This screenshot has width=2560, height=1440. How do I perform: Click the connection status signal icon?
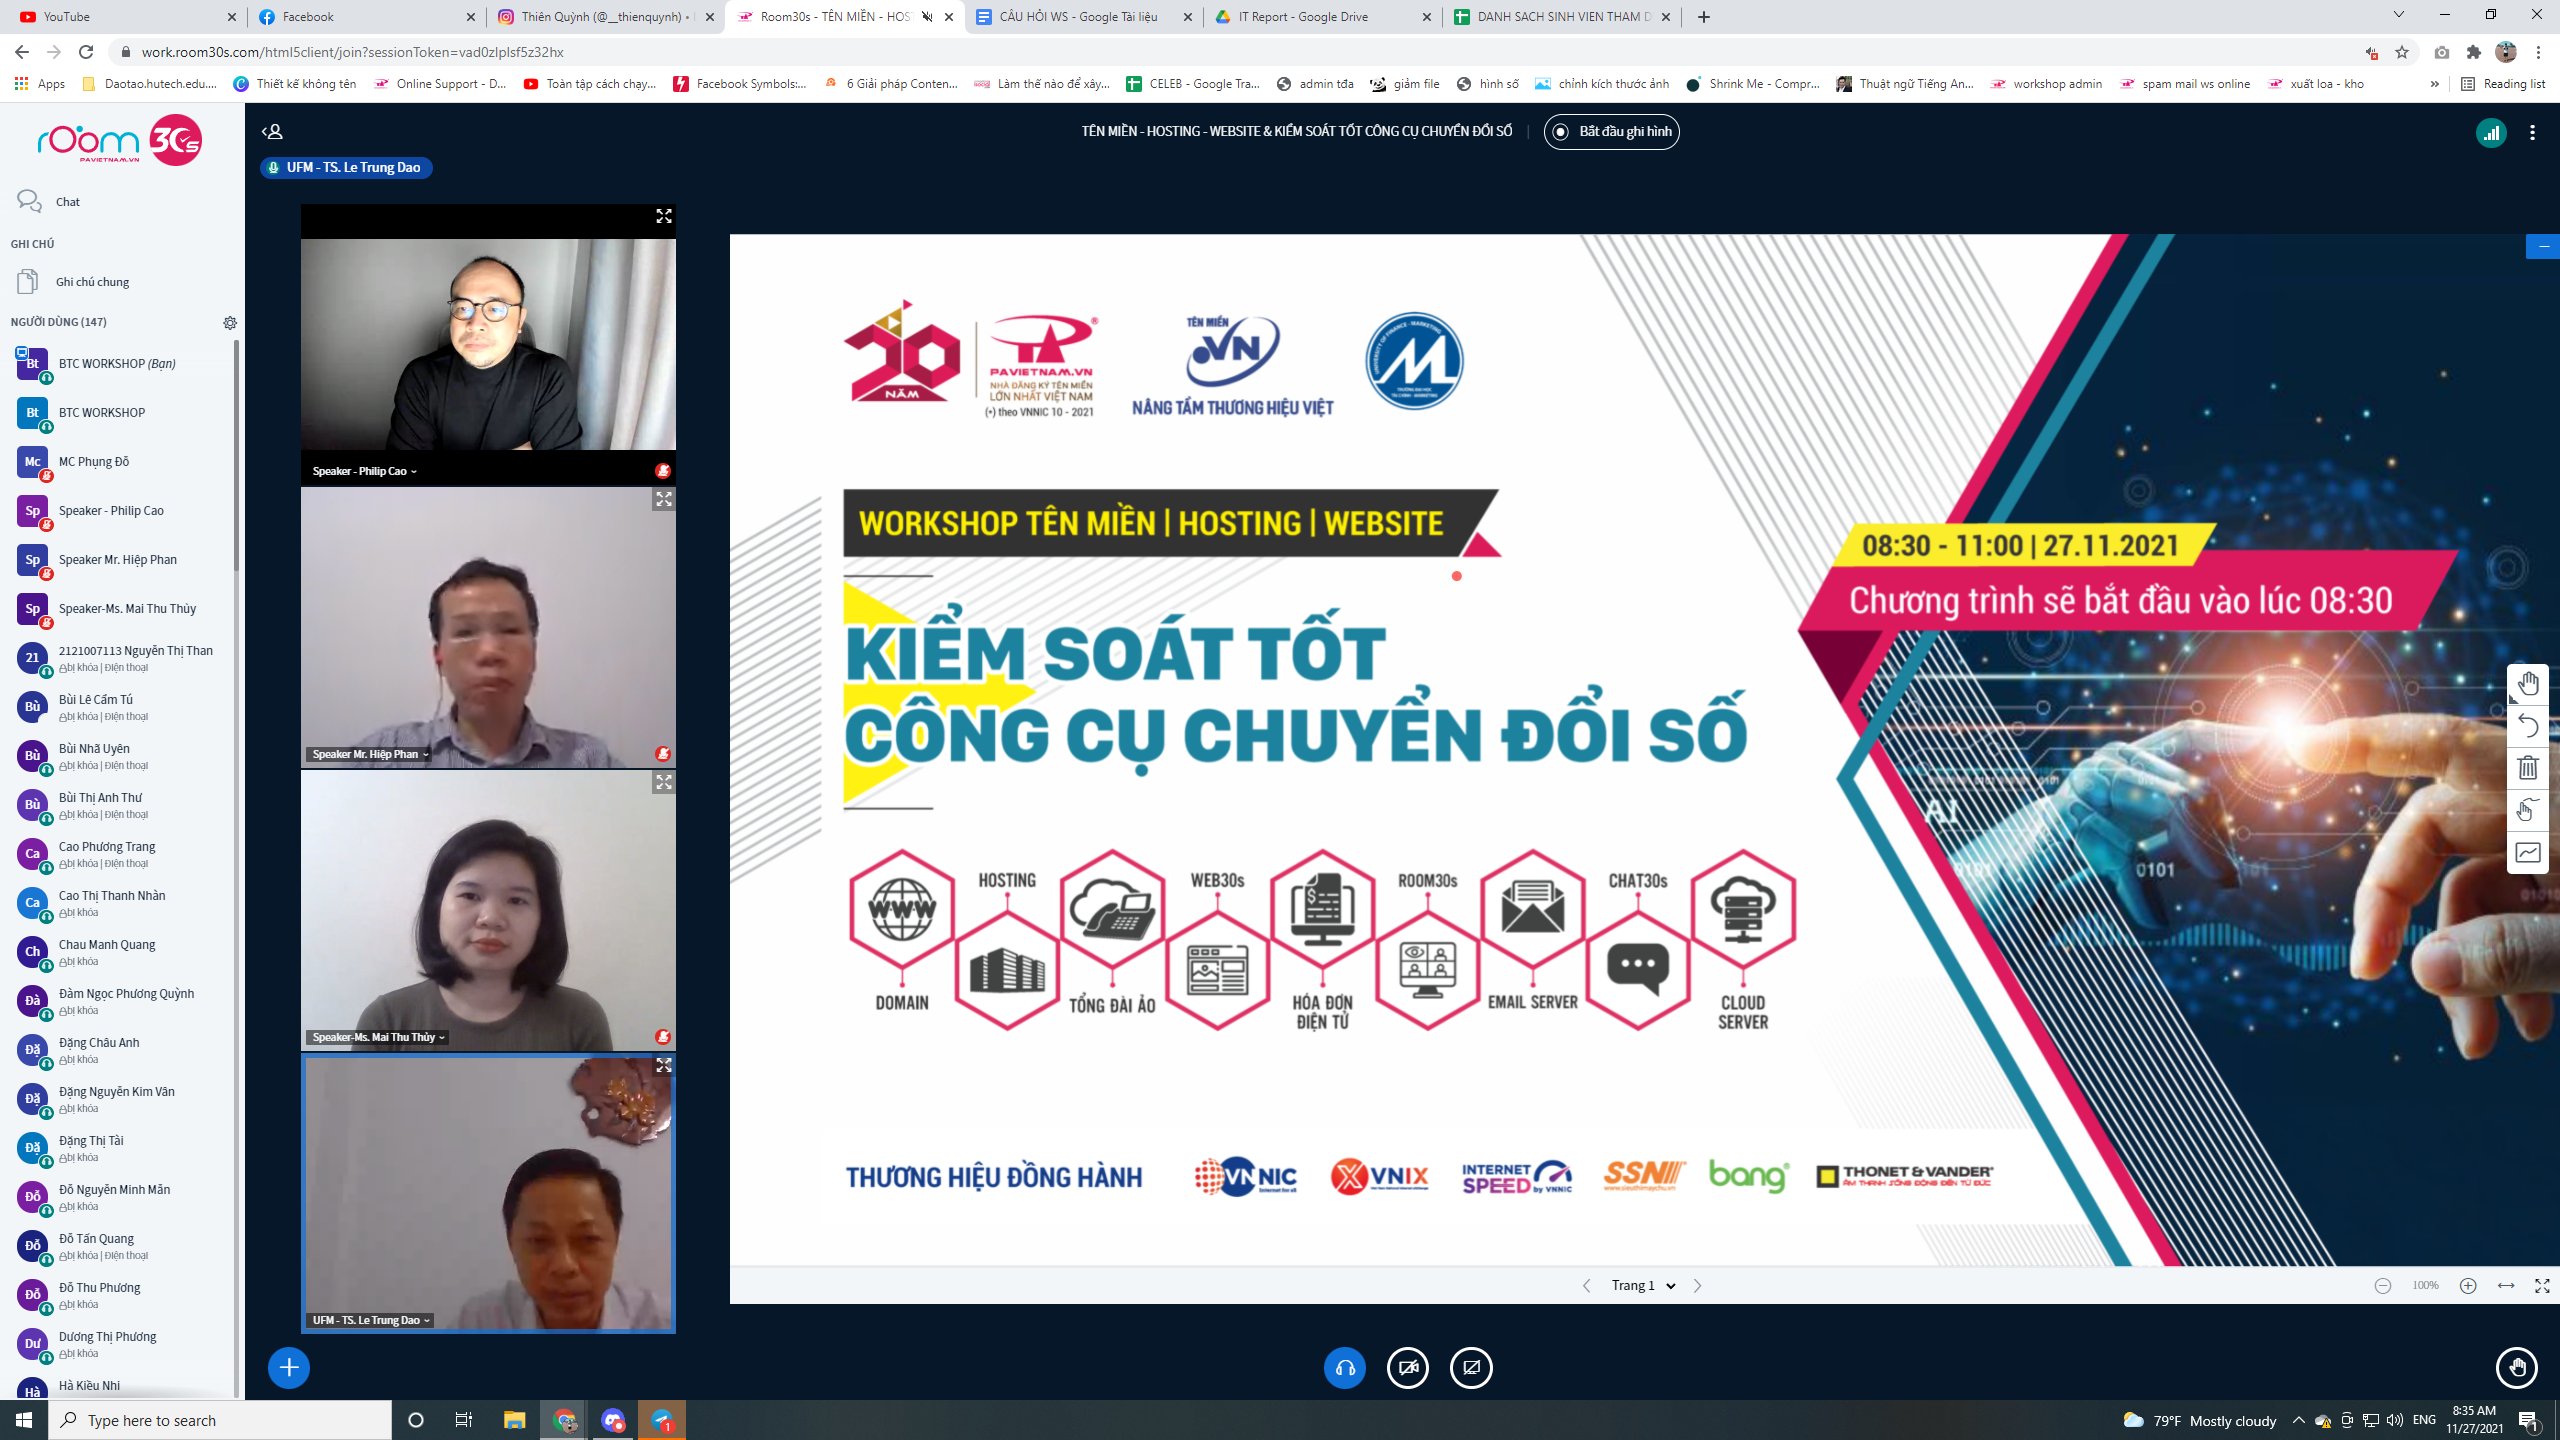[2490, 132]
